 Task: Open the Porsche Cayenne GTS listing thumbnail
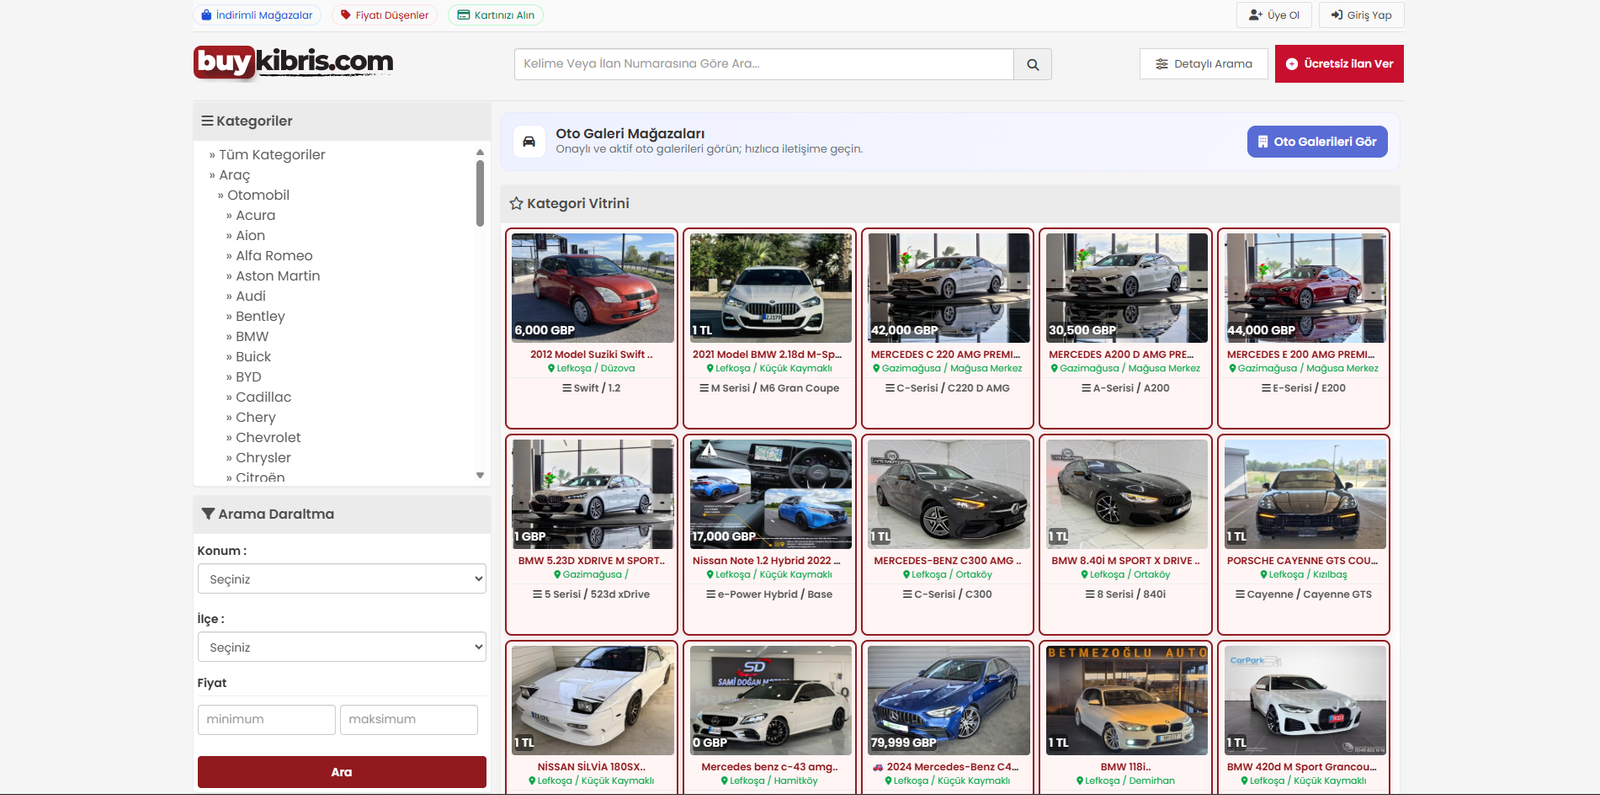(x=1305, y=494)
